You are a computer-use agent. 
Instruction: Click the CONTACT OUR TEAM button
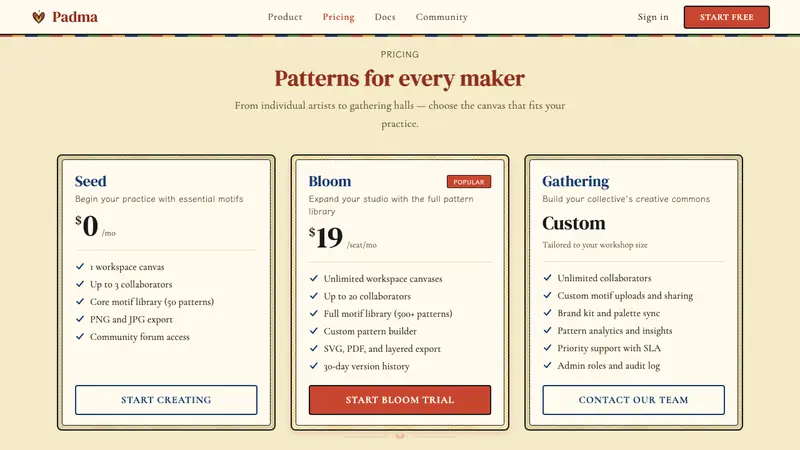click(x=633, y=400)
